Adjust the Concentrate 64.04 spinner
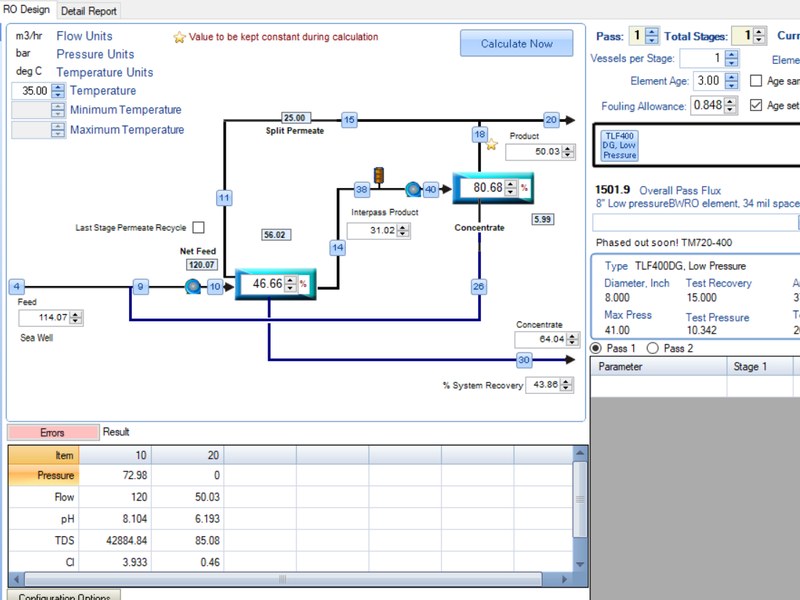This screenshot has width=800, height=600. point(572,339)
